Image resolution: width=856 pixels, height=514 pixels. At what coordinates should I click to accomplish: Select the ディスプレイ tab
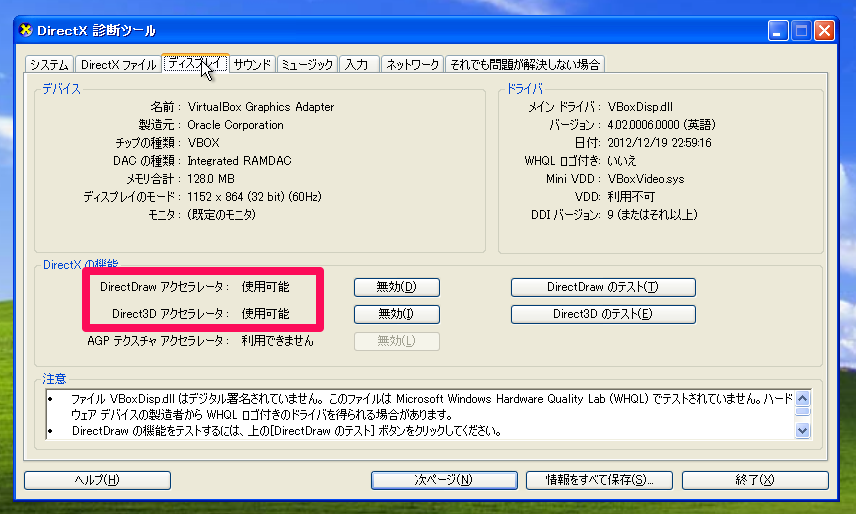point(195,64)
